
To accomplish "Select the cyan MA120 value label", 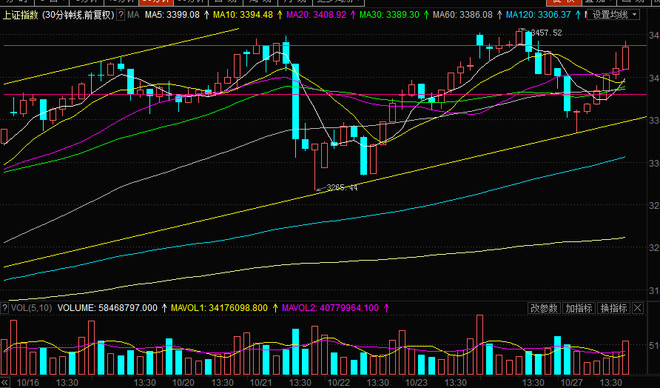I will click(x=538, y=15).
